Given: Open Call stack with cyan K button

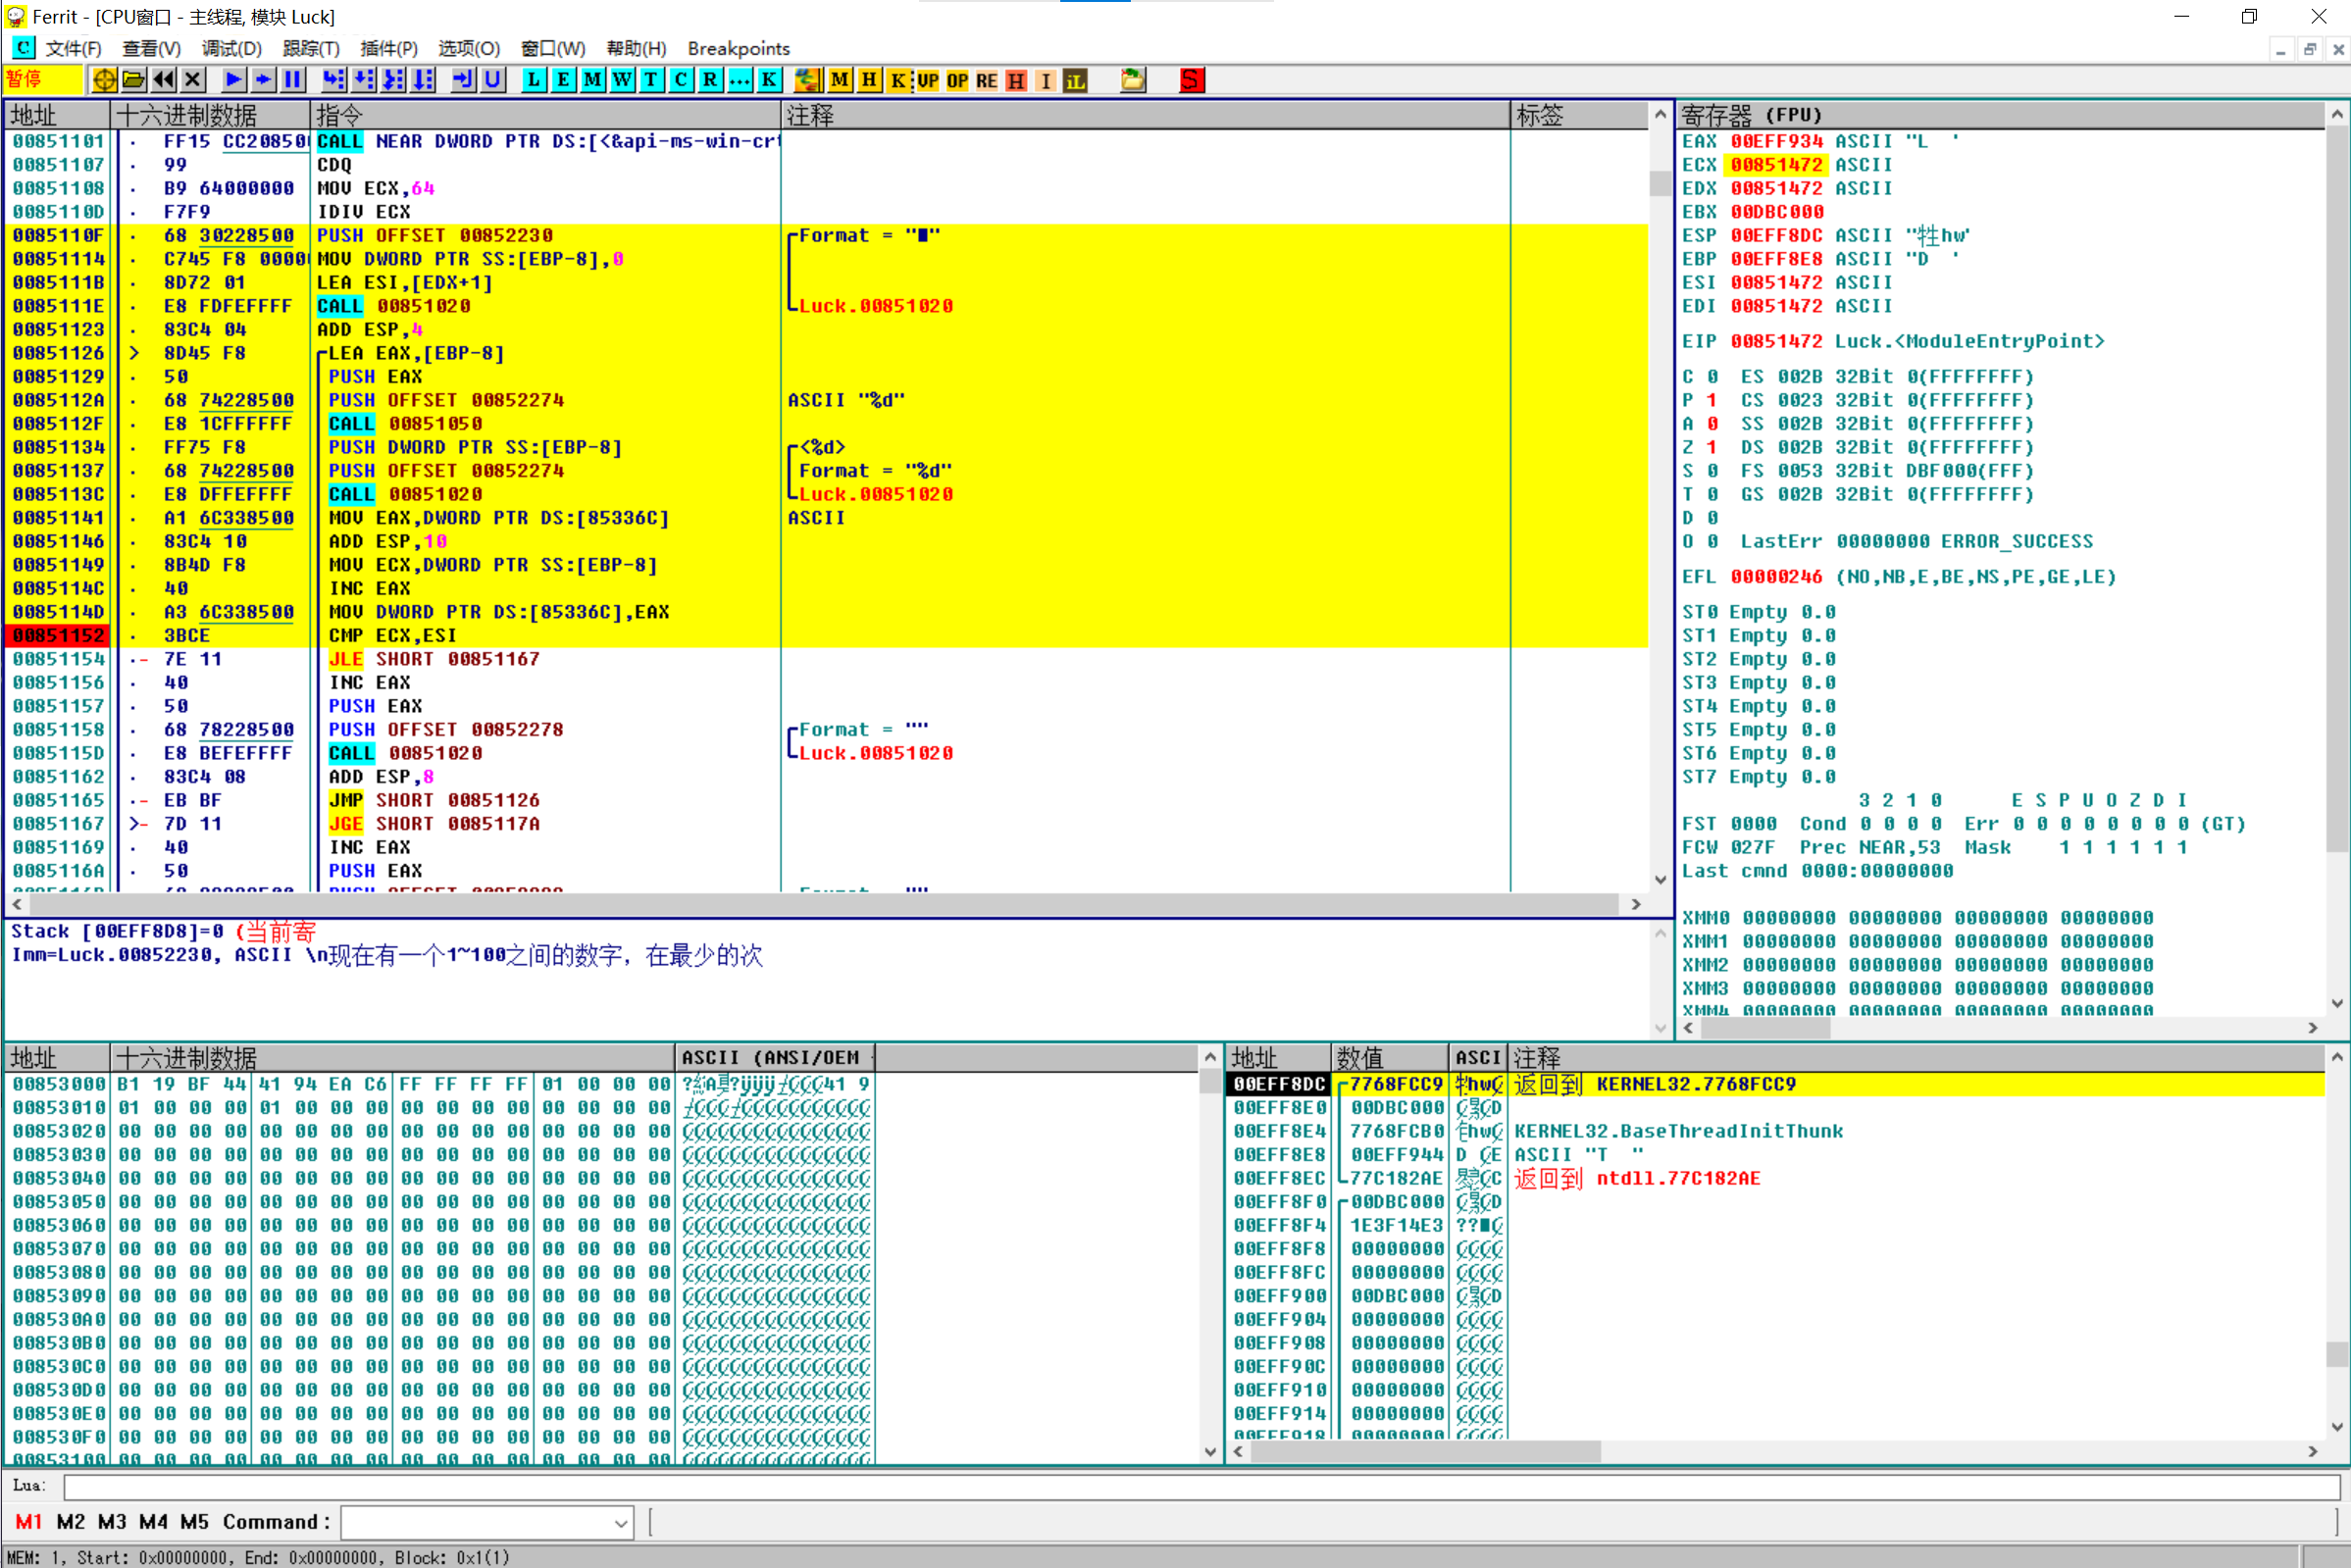Looking at the screenshot, I should pyautogui.click(x=769, y=80).
